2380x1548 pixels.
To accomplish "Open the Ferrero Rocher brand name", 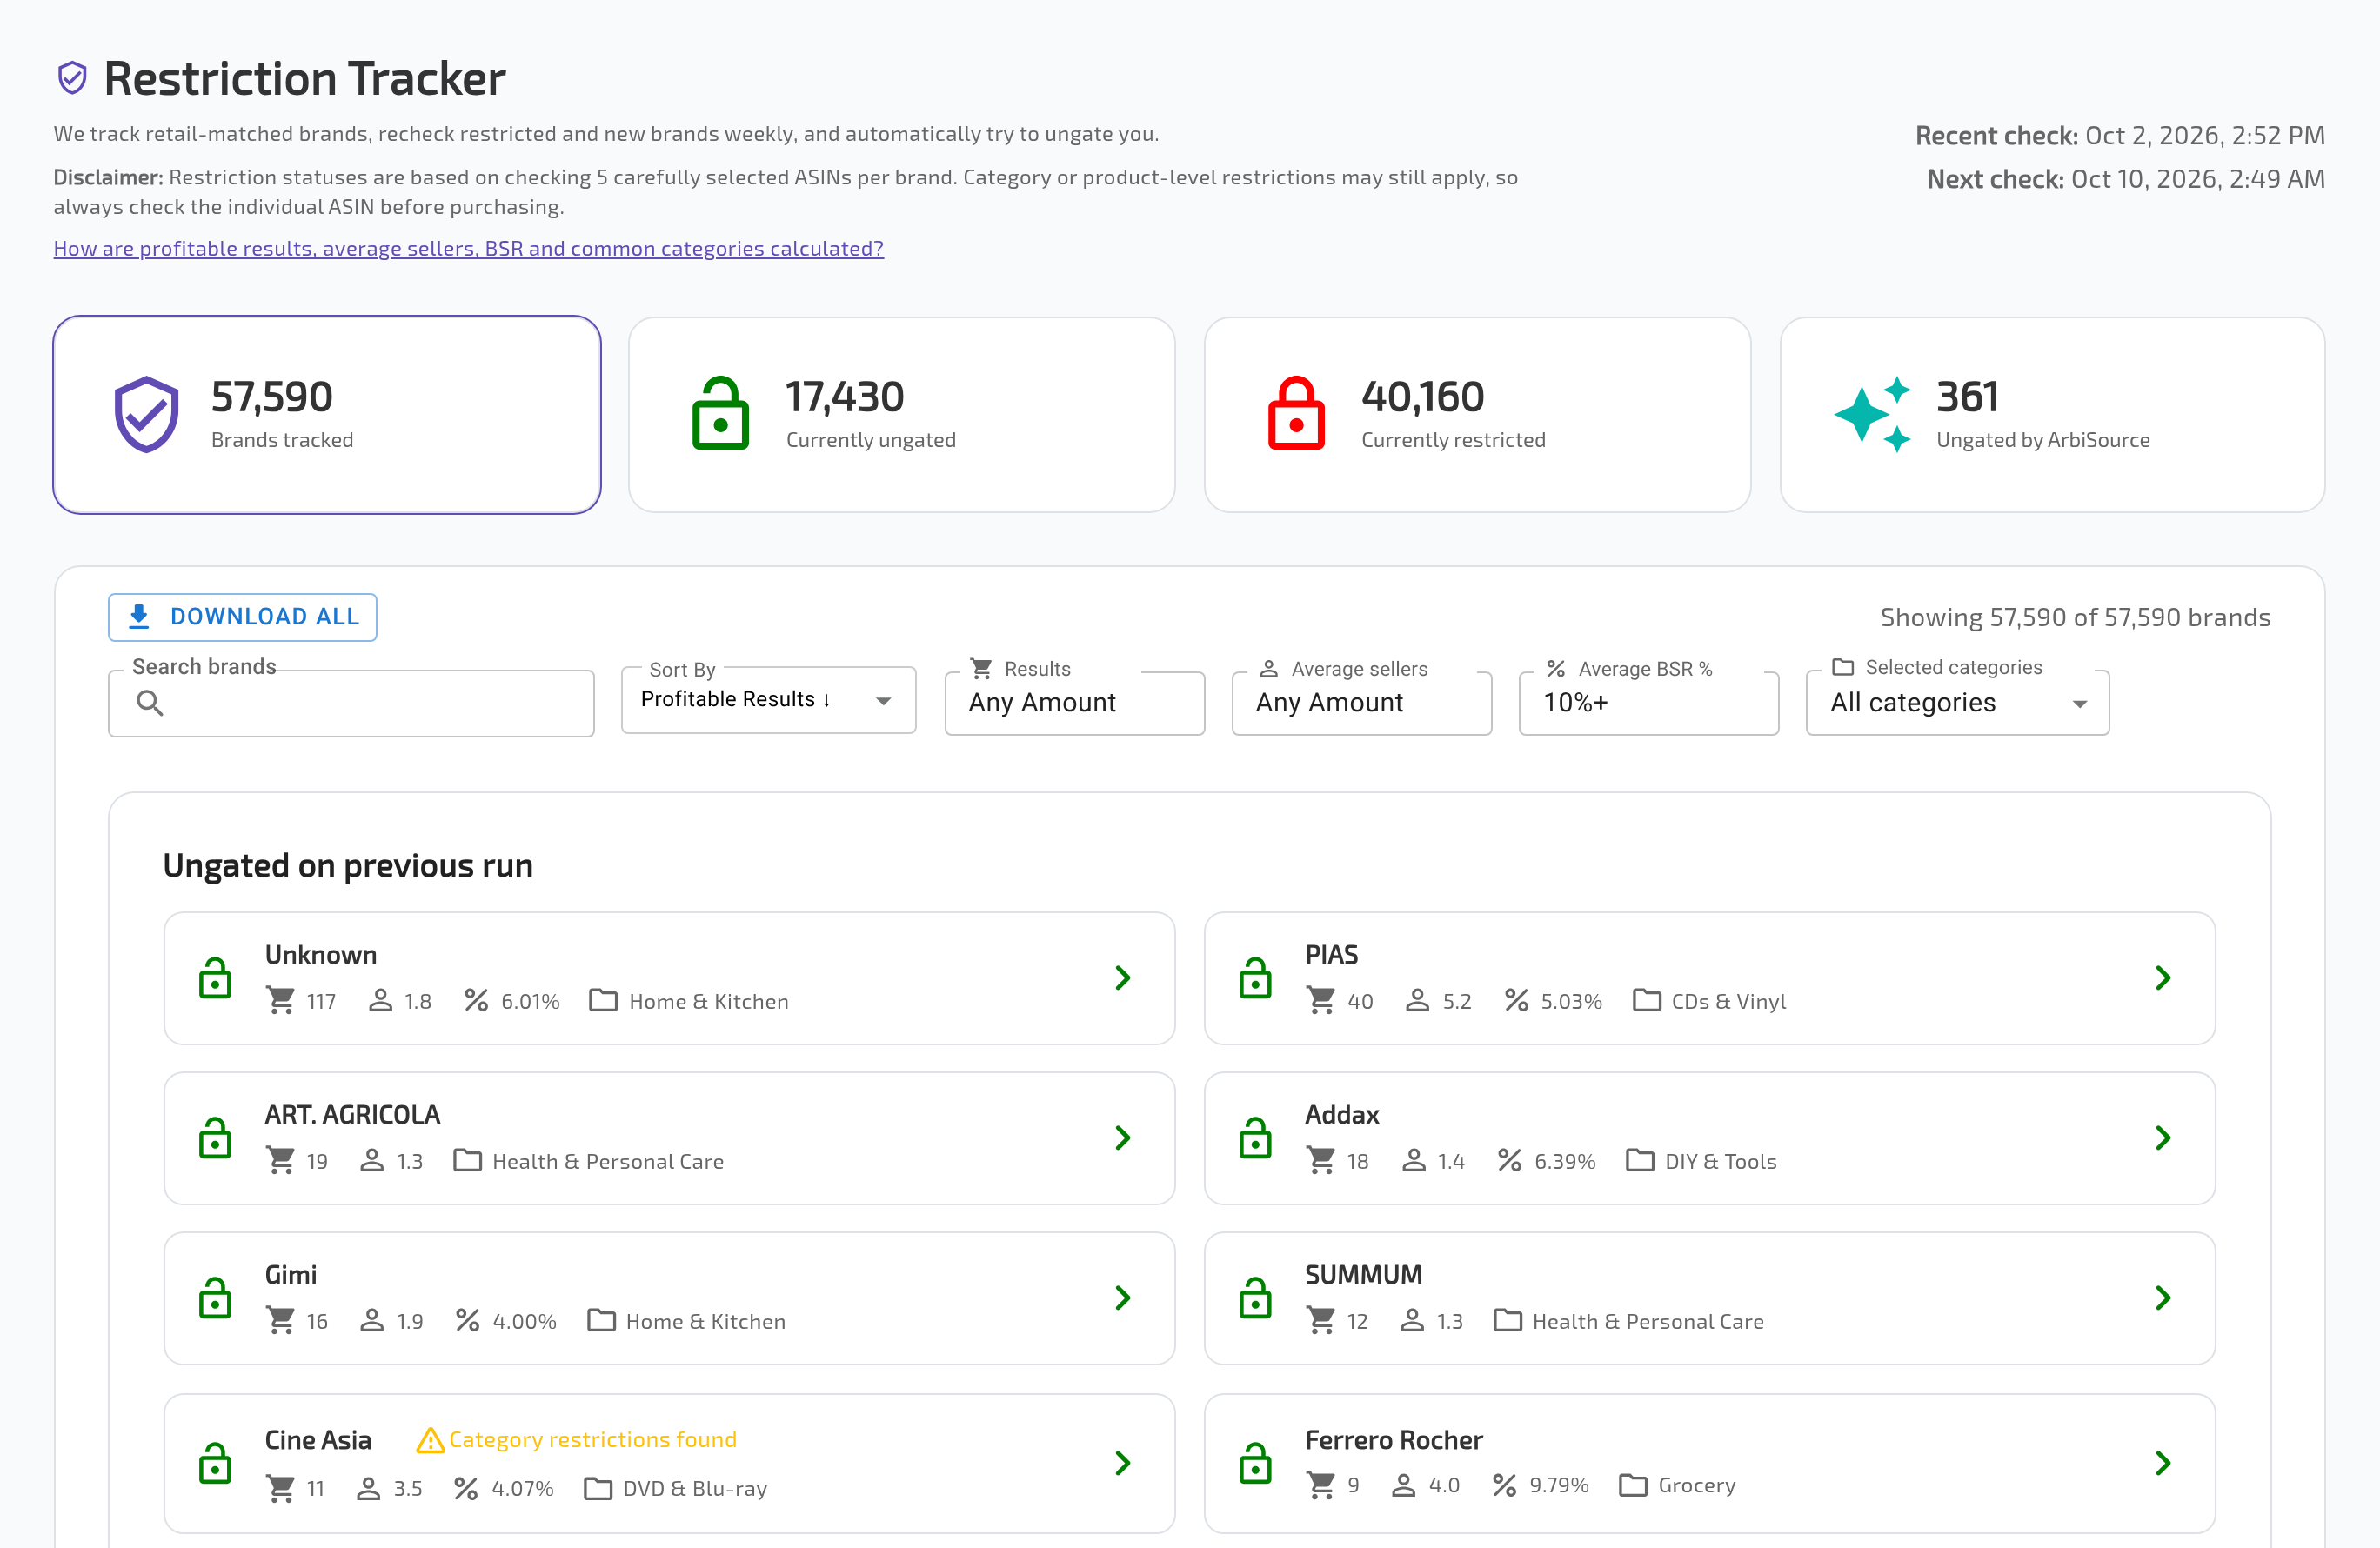I will click(1394, 1440).
